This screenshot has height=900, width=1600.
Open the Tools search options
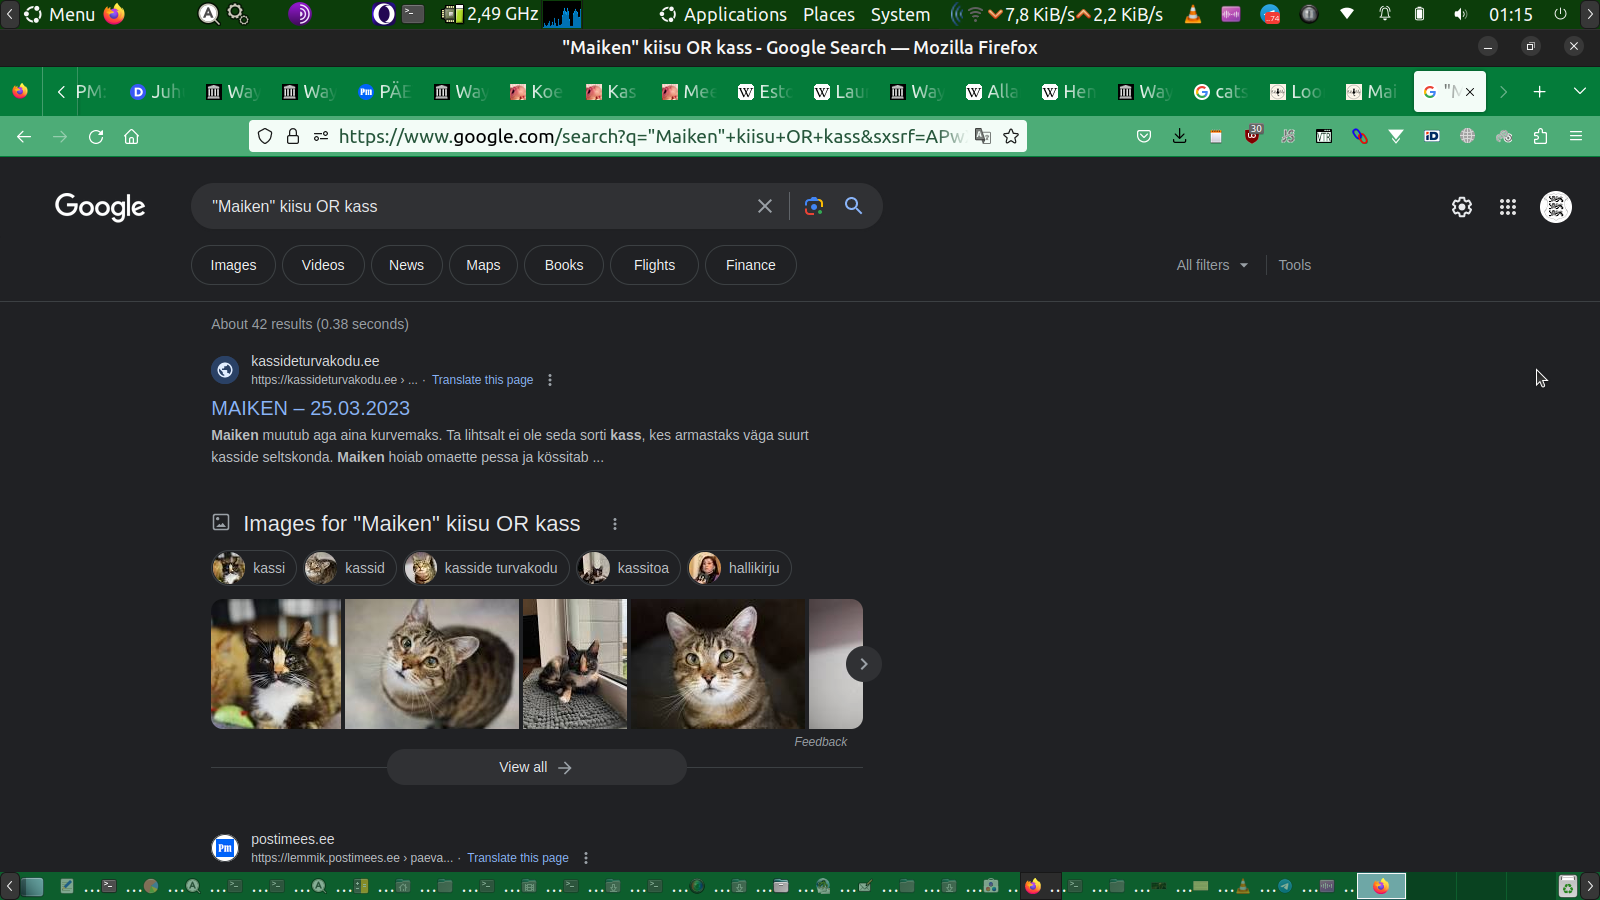(1294, 265)
